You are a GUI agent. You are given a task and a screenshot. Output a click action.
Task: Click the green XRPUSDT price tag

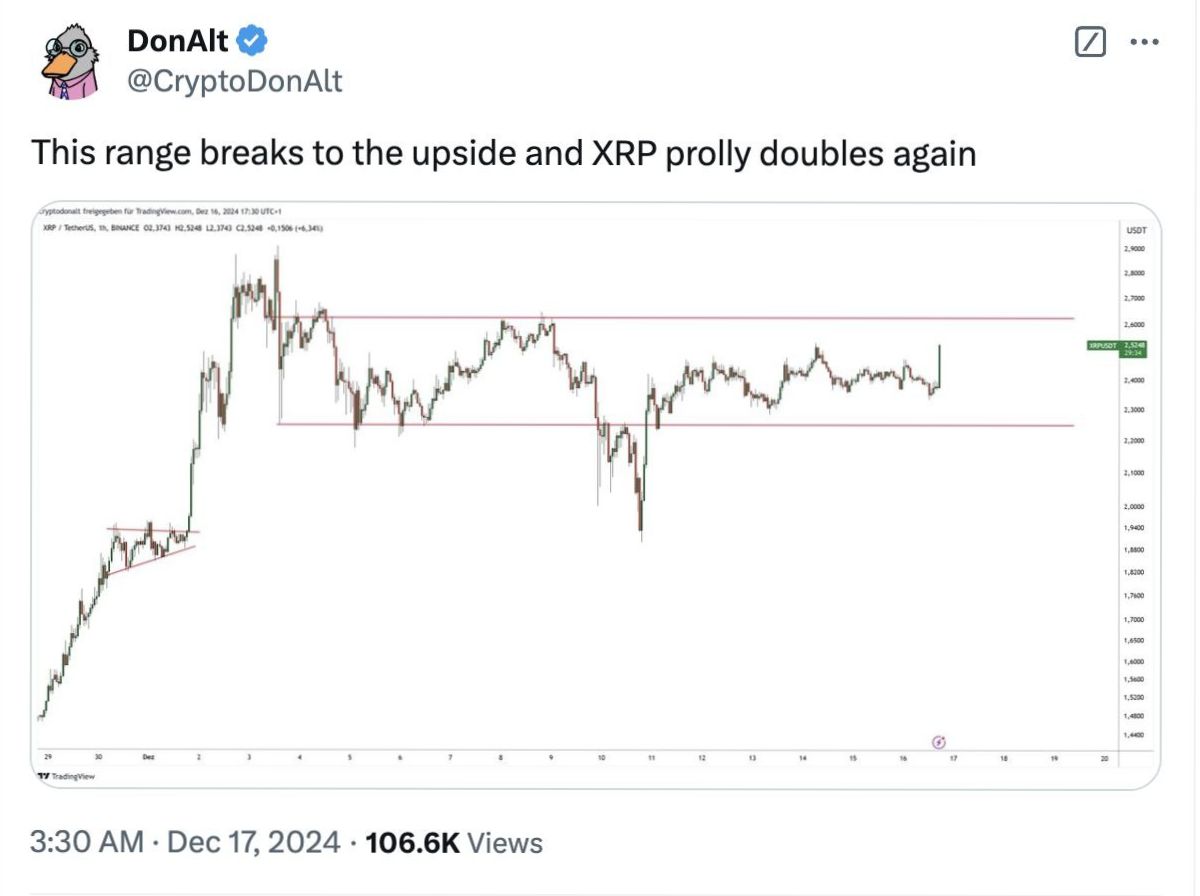1116,347
